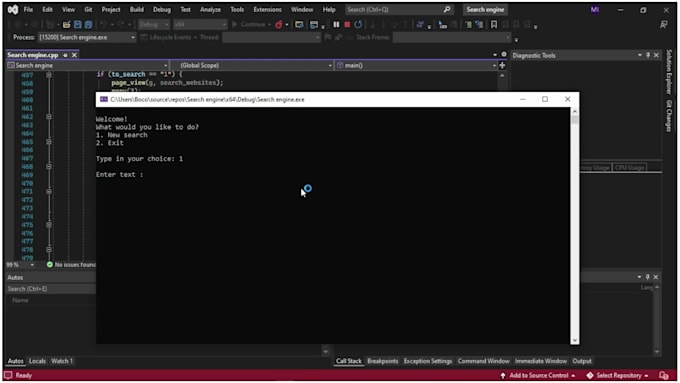Viewport: 680px width, 383px height.
Task: Click the Bookmark toolbar icon
Action: pyautogui.click(x=494, y=25)
